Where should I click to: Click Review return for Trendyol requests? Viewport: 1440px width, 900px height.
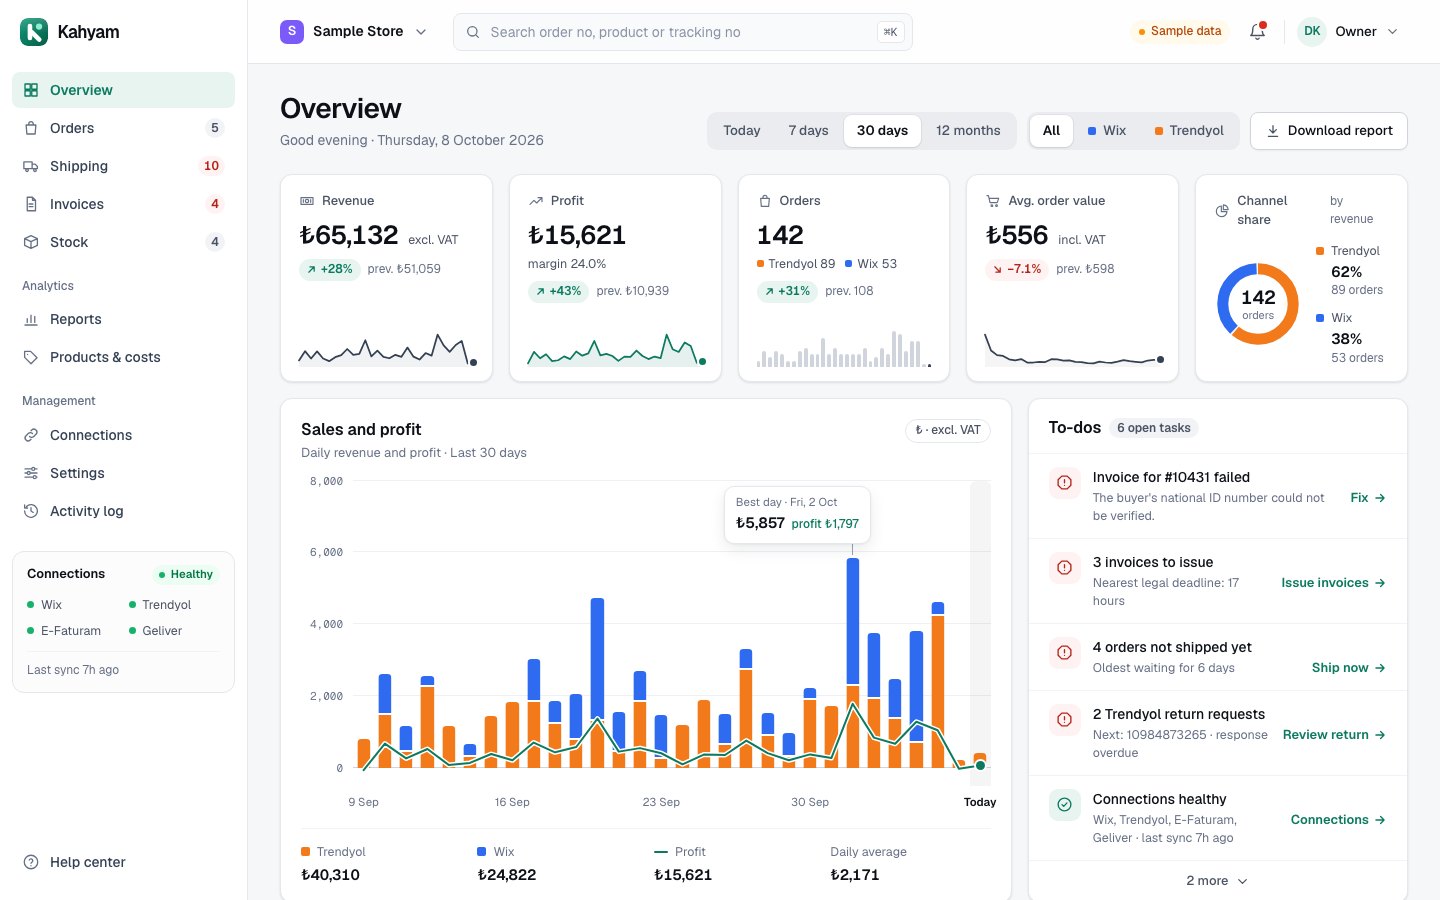click(1335, 735)
